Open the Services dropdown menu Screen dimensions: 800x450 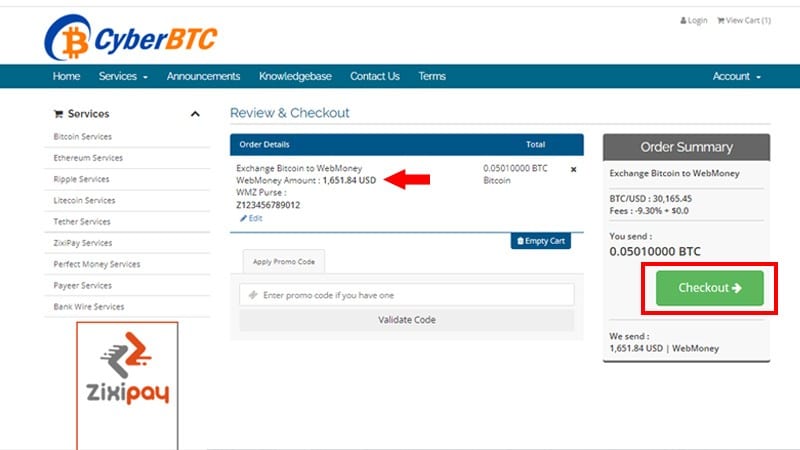tap(123, 76)
